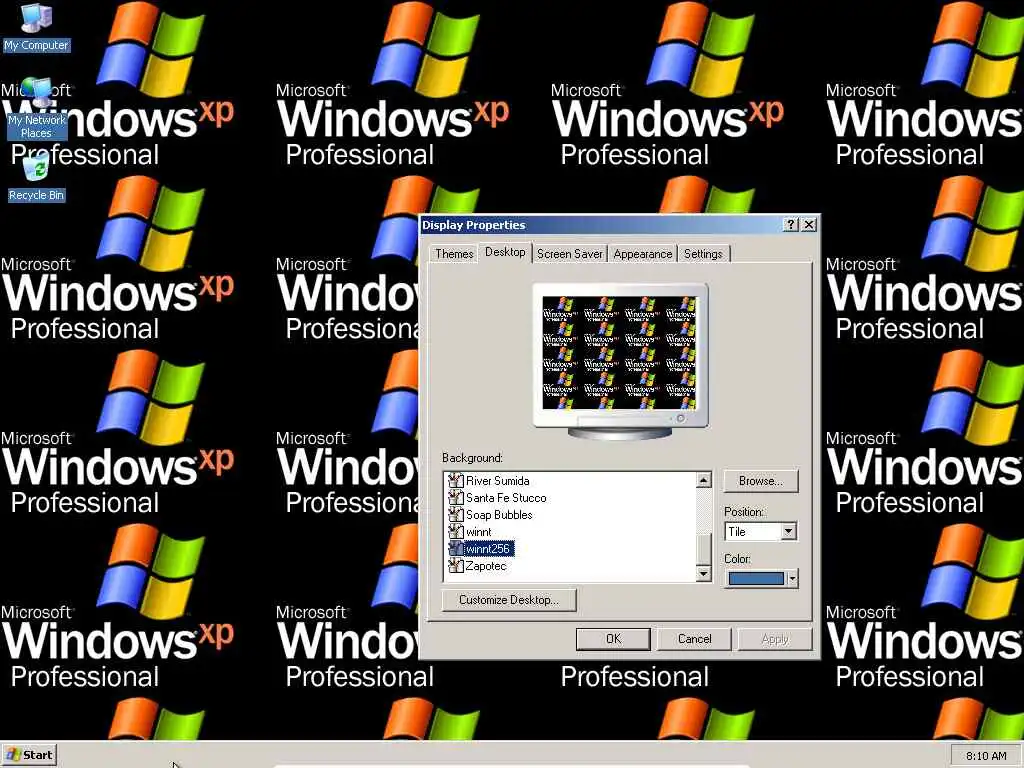The height and width of the screenshot is (768, 1024).
Task: Close the Display Properties dialog
Action: click(x=808, y=225)
